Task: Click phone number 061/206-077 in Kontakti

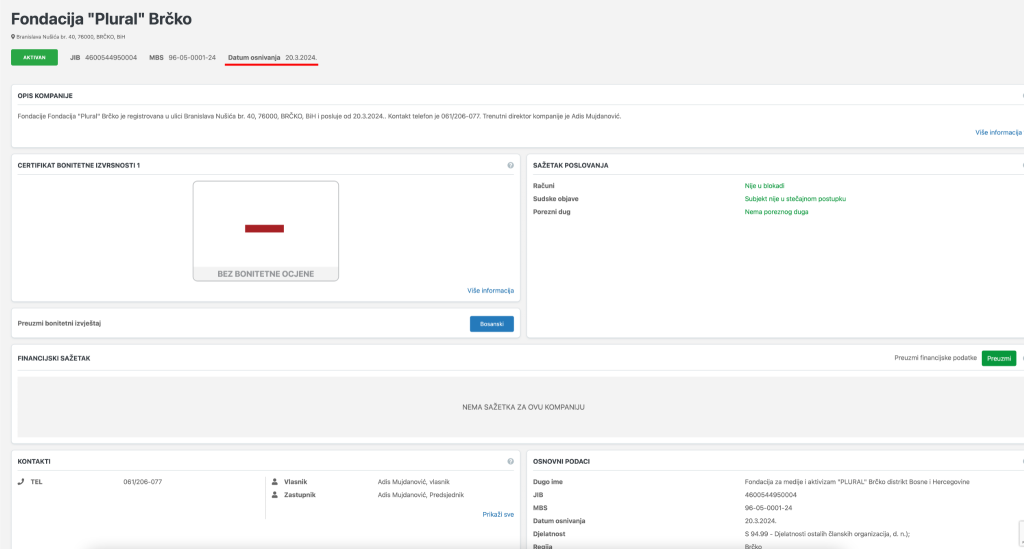Action: 142,481
